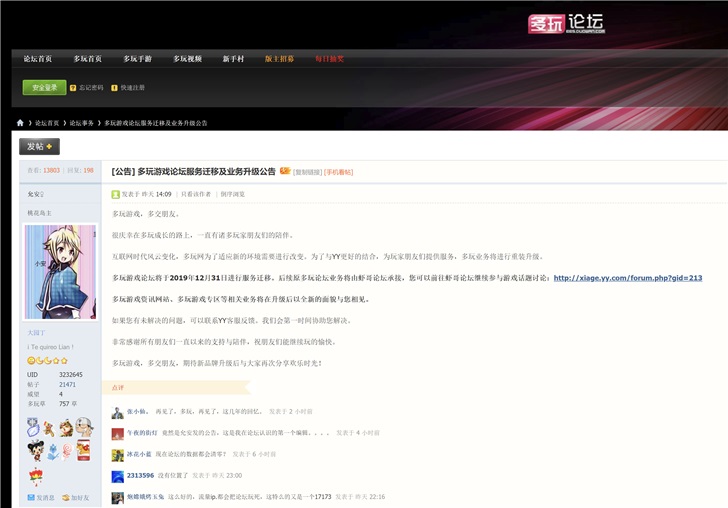
Task: Click the capped-boy medal icon
Action: (x=84, y=427)
